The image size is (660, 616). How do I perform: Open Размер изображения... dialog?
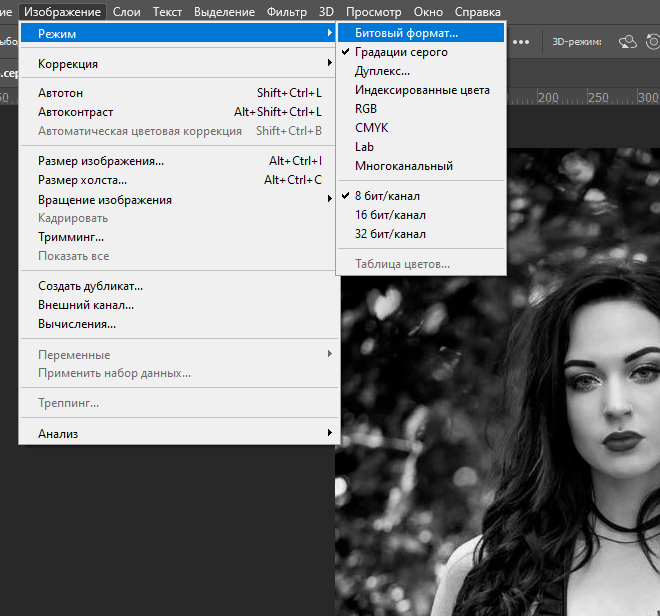(x=101, y=161)
